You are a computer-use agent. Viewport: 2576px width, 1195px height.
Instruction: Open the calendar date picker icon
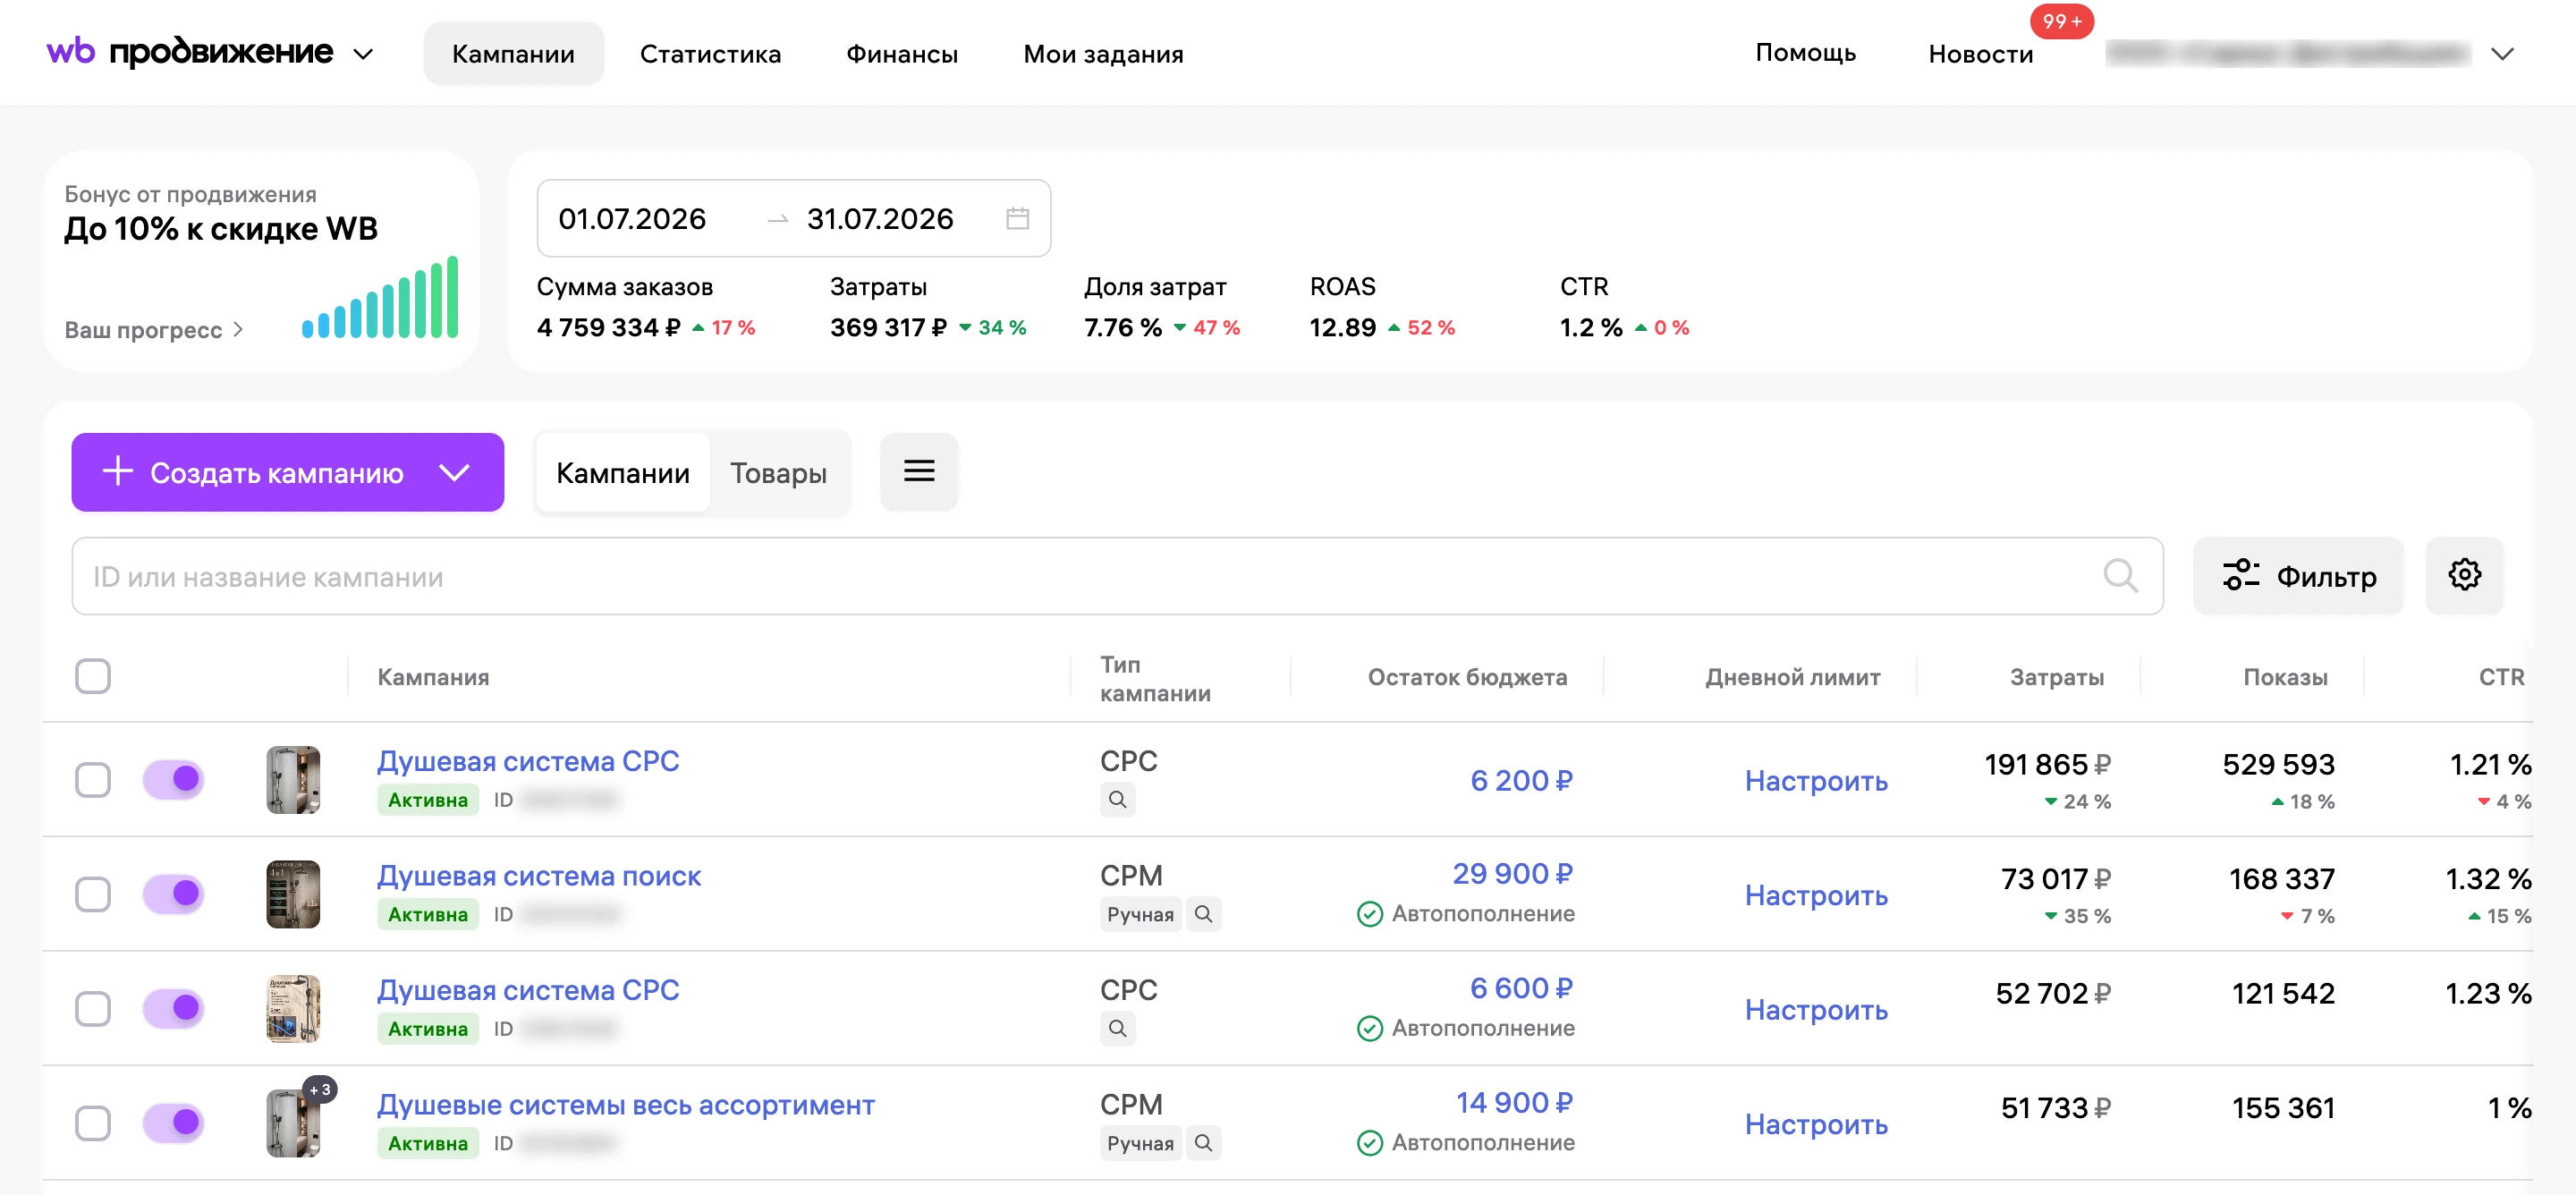1017,218
